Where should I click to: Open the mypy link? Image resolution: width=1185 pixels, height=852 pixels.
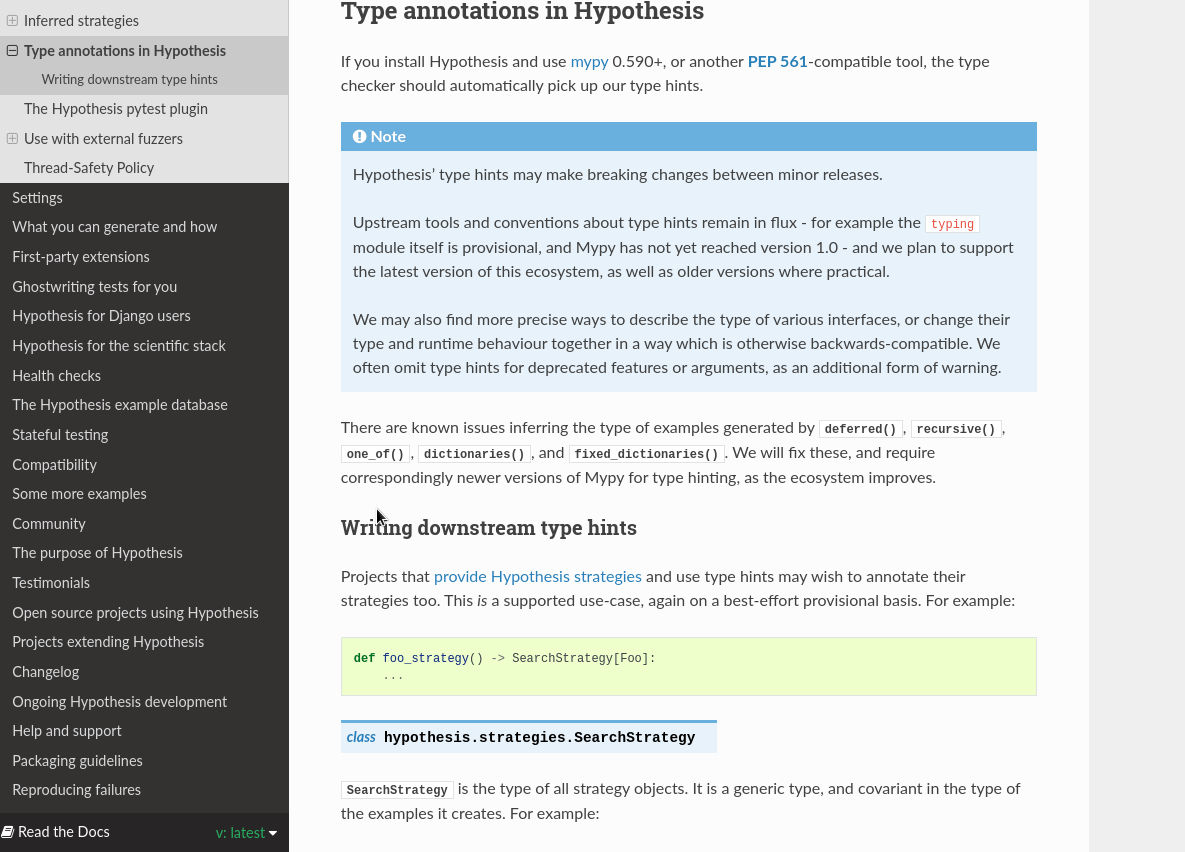click(589, 62)
